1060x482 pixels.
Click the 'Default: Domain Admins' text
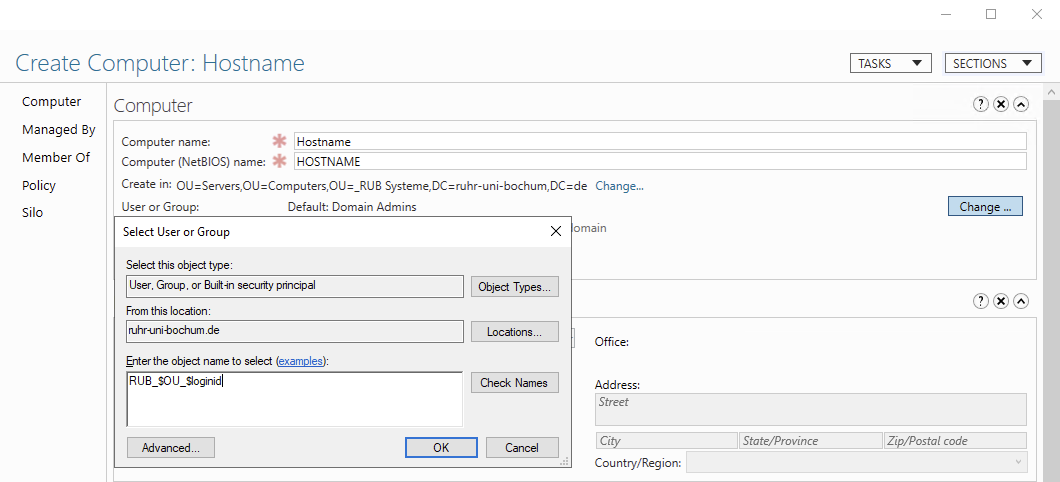pos(352,207)
